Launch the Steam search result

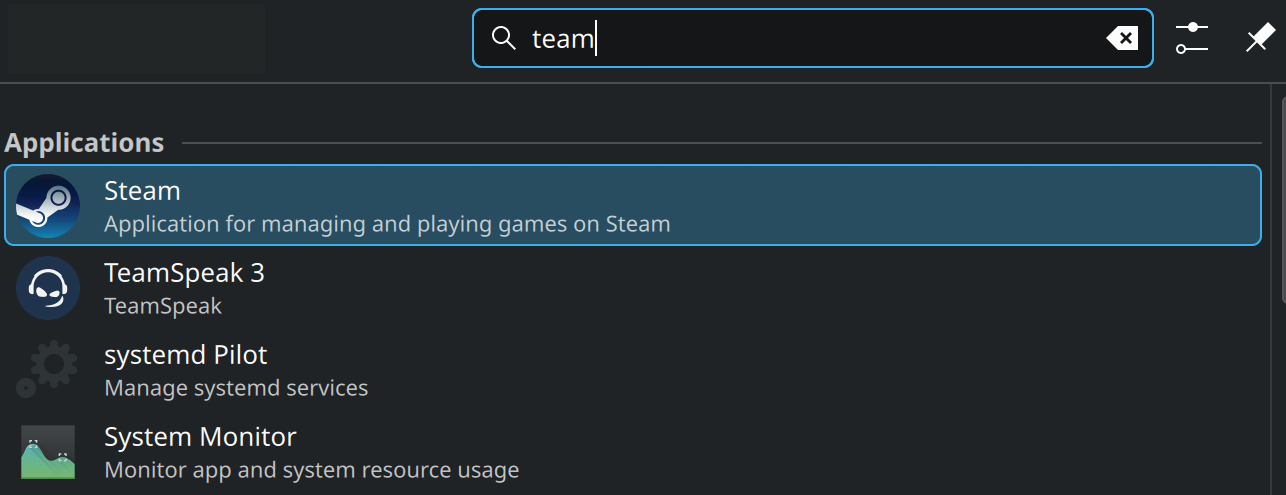(142, 190)
